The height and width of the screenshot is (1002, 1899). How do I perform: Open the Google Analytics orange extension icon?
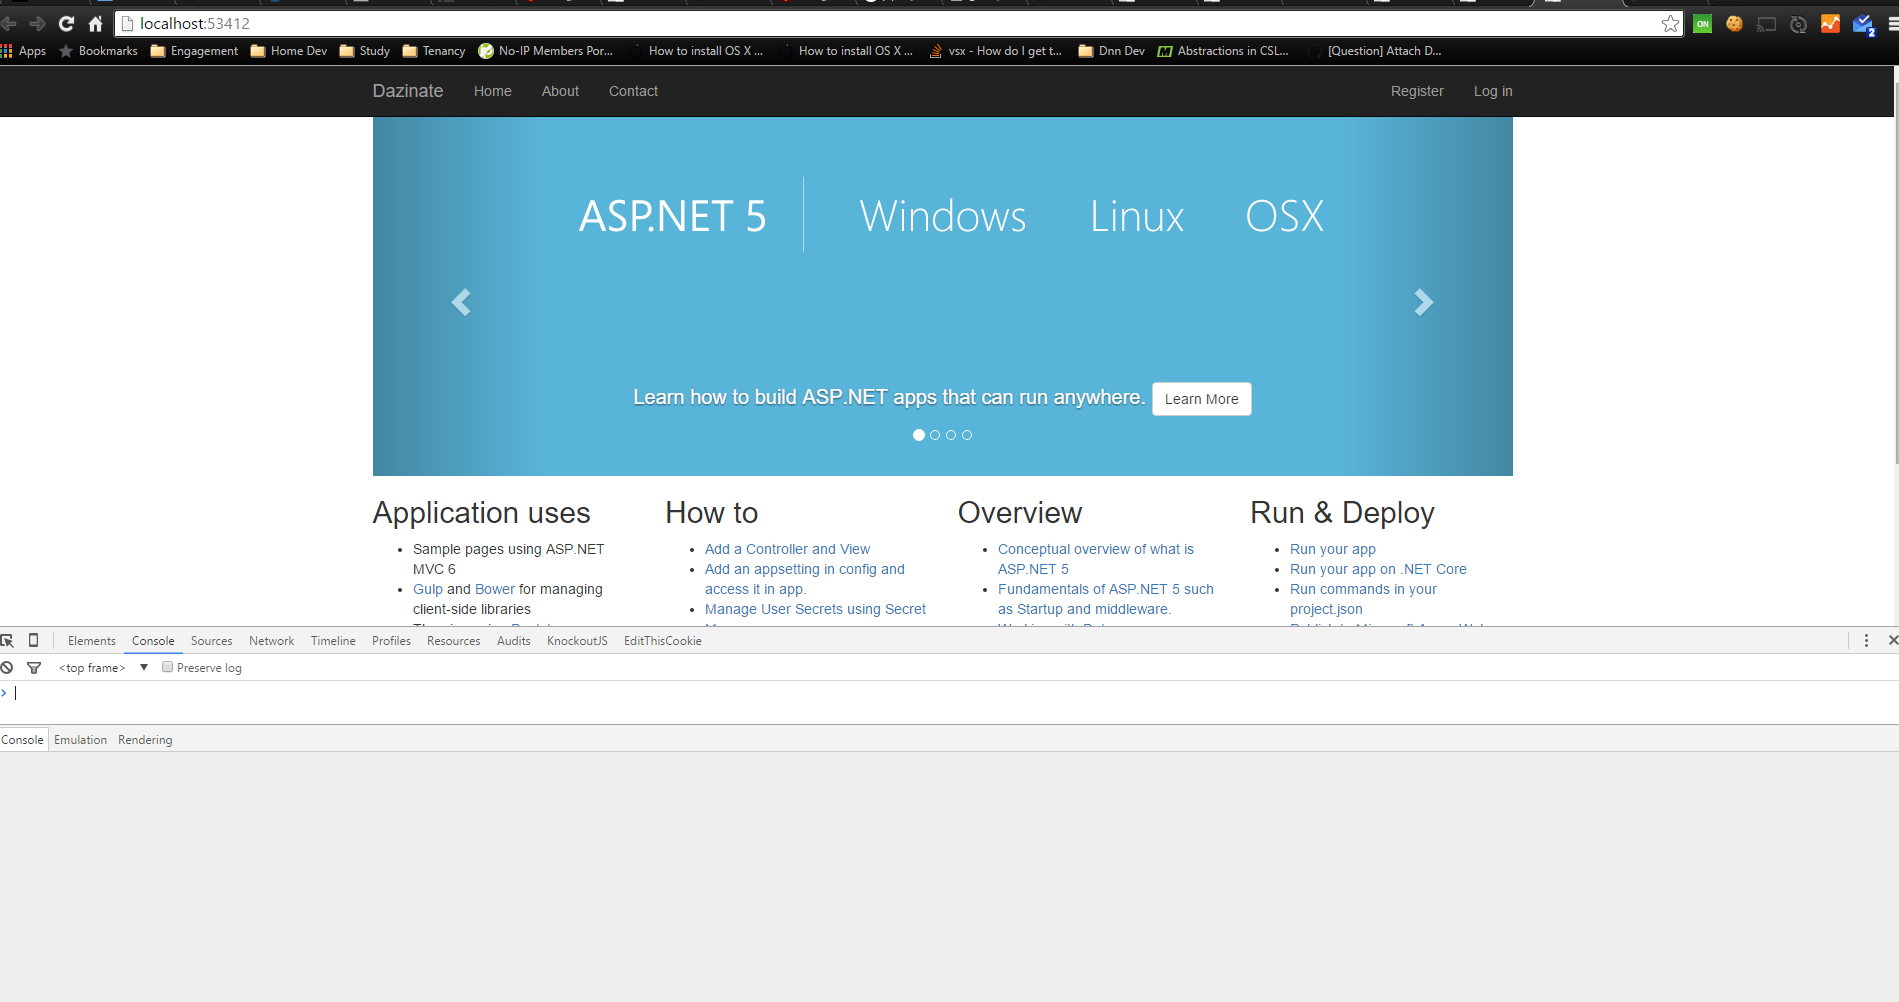click(x=1830, y=24)
